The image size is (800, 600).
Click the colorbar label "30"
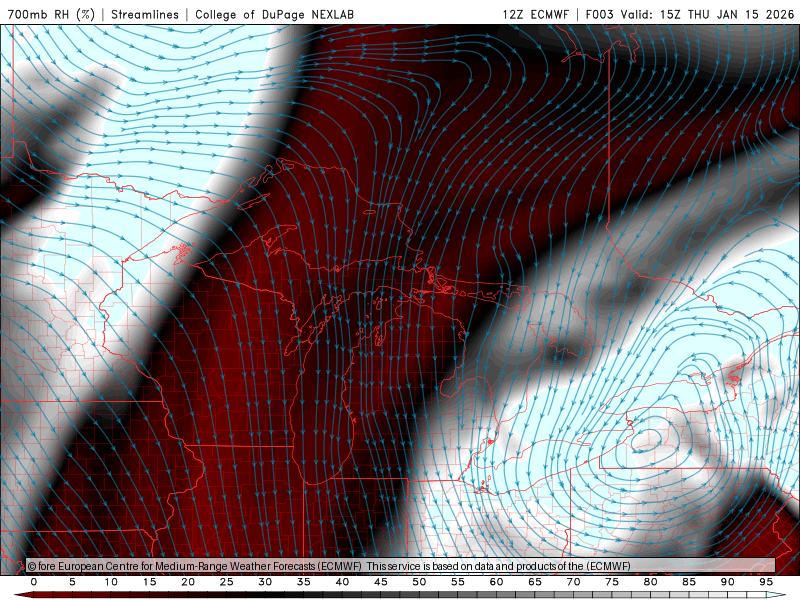click(x=265, y=582)
